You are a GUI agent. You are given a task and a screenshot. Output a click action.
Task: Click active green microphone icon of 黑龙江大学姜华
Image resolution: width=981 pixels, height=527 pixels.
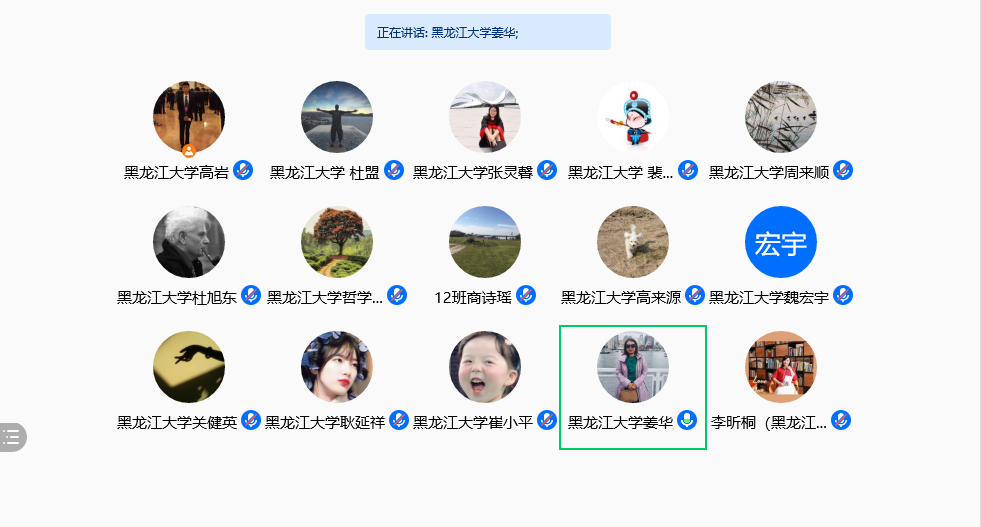pos(687,421)
